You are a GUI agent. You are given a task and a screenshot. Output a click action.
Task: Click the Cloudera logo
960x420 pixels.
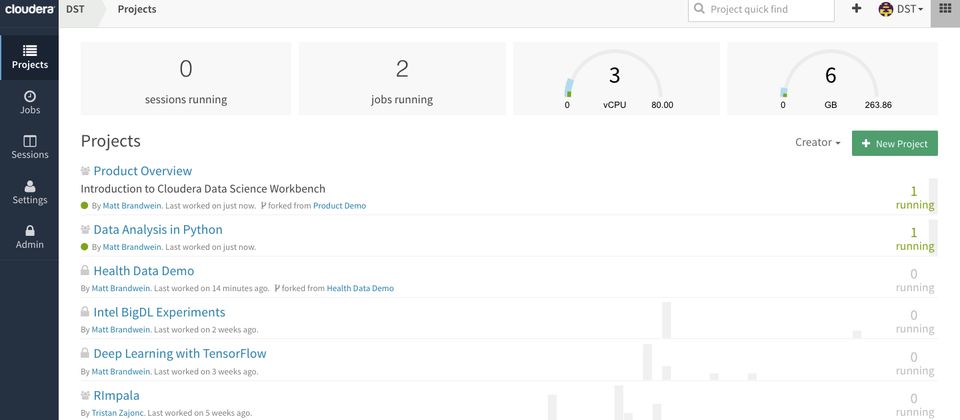(x=29, y=9)
